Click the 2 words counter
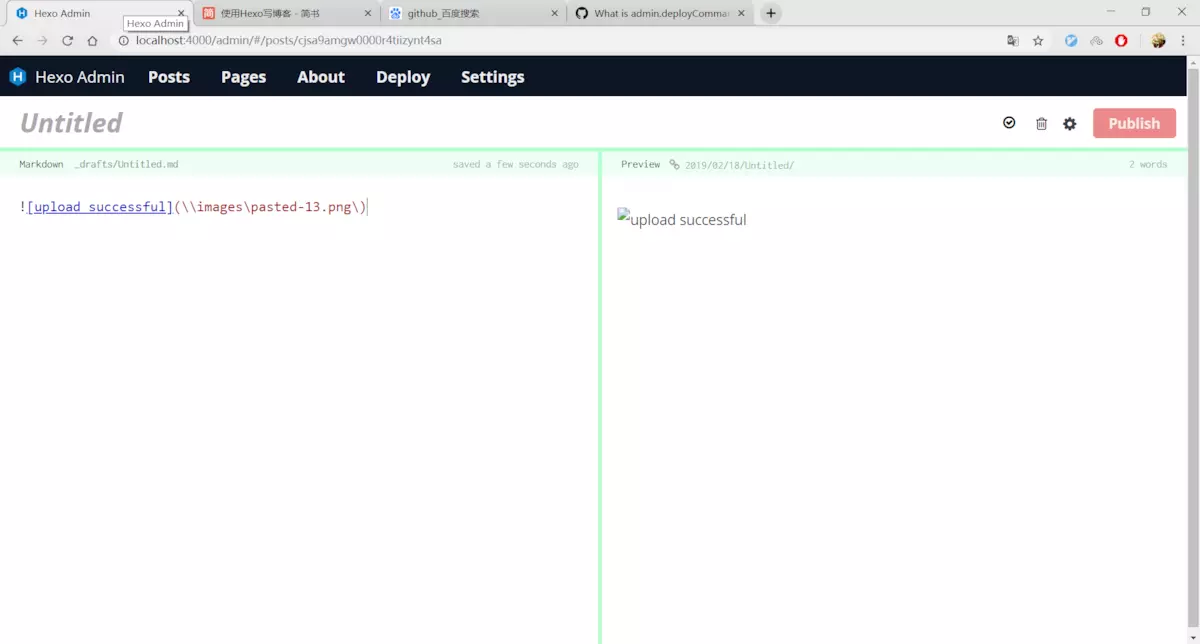 click(1148, 164)
